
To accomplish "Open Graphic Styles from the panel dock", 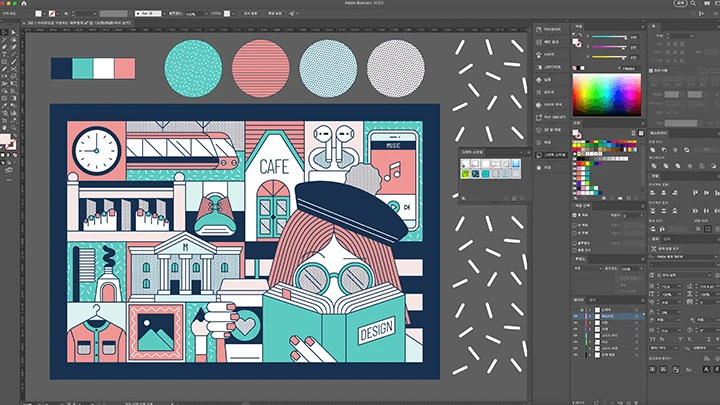I will coord(551,155).
